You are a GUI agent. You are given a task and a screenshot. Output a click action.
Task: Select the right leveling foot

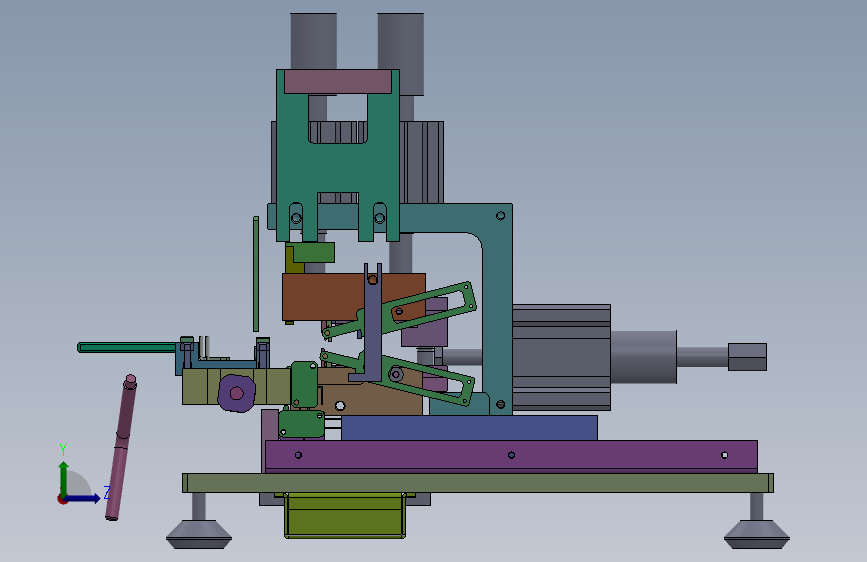756,535
